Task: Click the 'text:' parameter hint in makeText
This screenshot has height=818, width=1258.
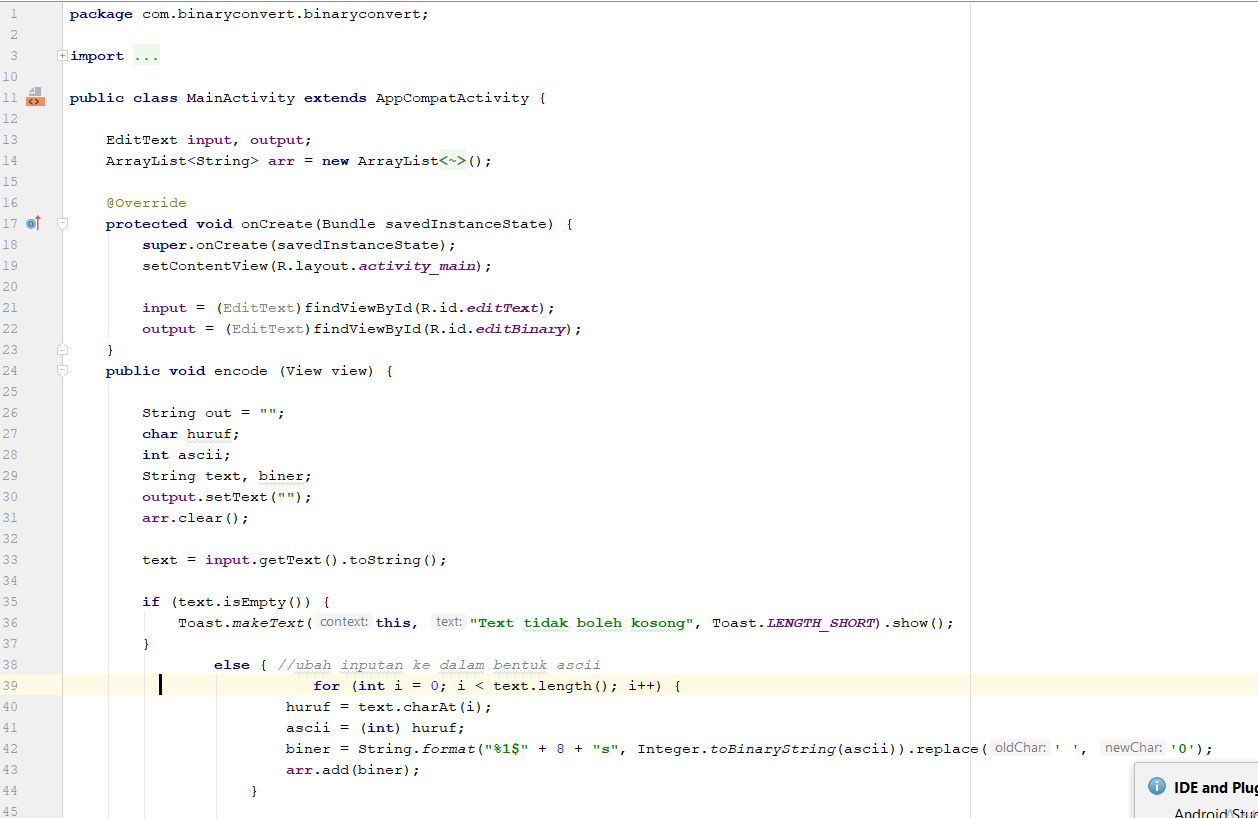Action: pyautogui.click(x=448, y=622)
